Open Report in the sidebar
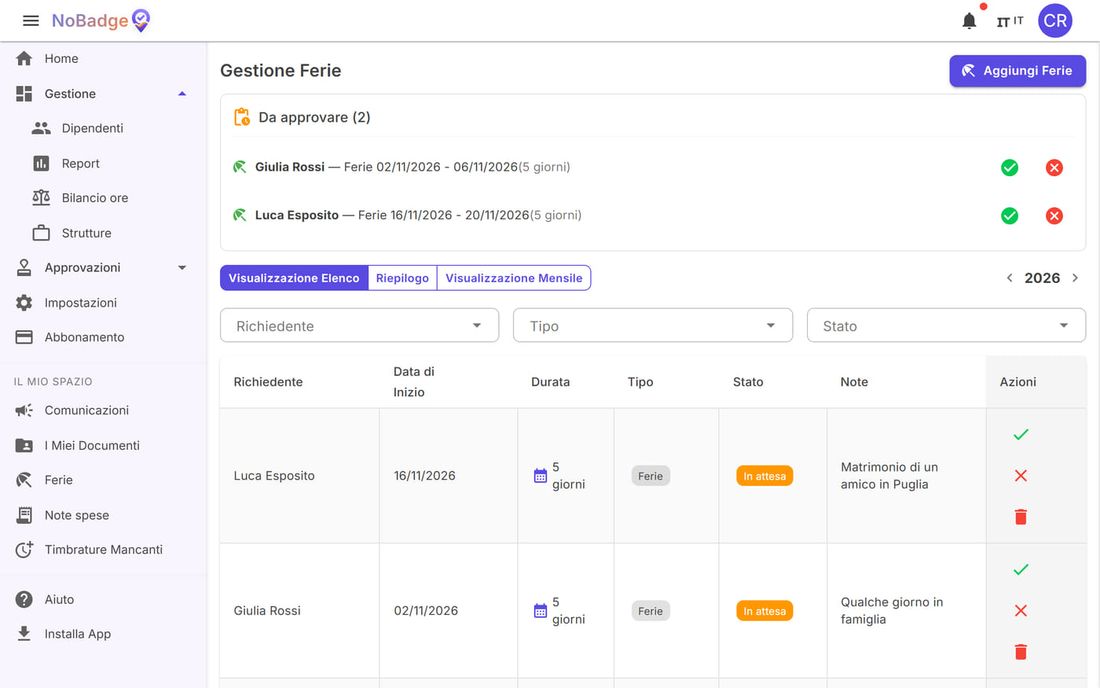 pyautogui.click(x=103, y=163)
